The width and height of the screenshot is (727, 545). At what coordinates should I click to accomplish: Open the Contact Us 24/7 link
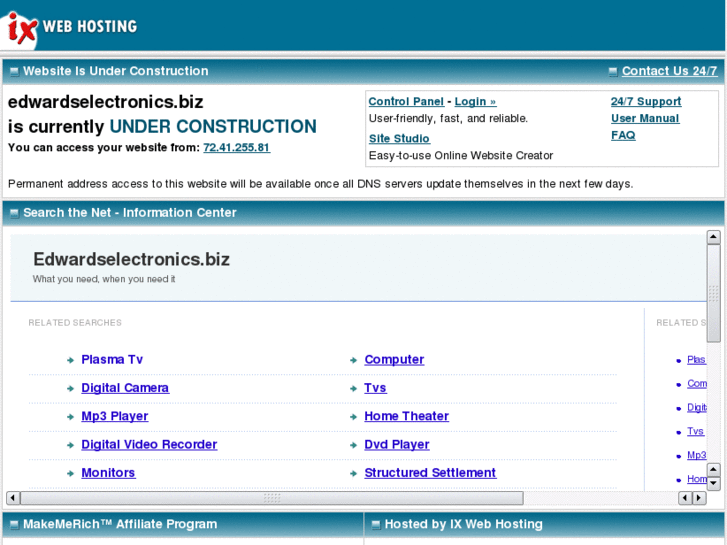[x=670, y=71]
